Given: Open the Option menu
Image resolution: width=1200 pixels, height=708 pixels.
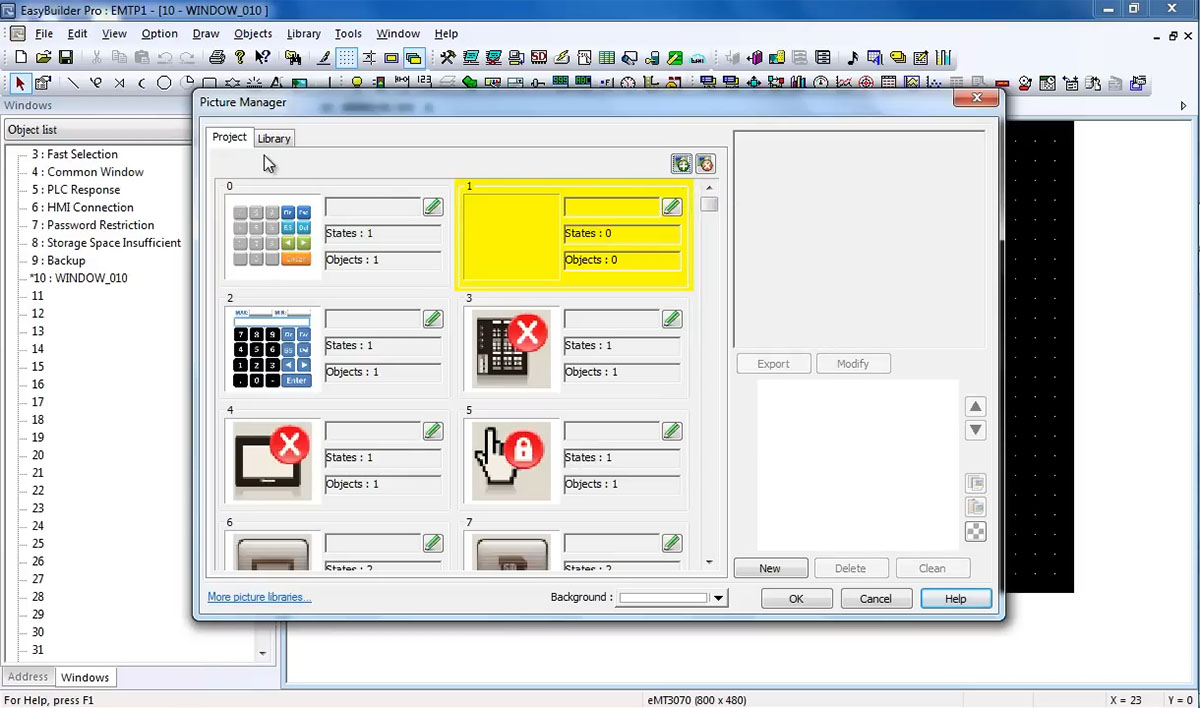Looking at the screenshot, I should (x=159, y=34).
